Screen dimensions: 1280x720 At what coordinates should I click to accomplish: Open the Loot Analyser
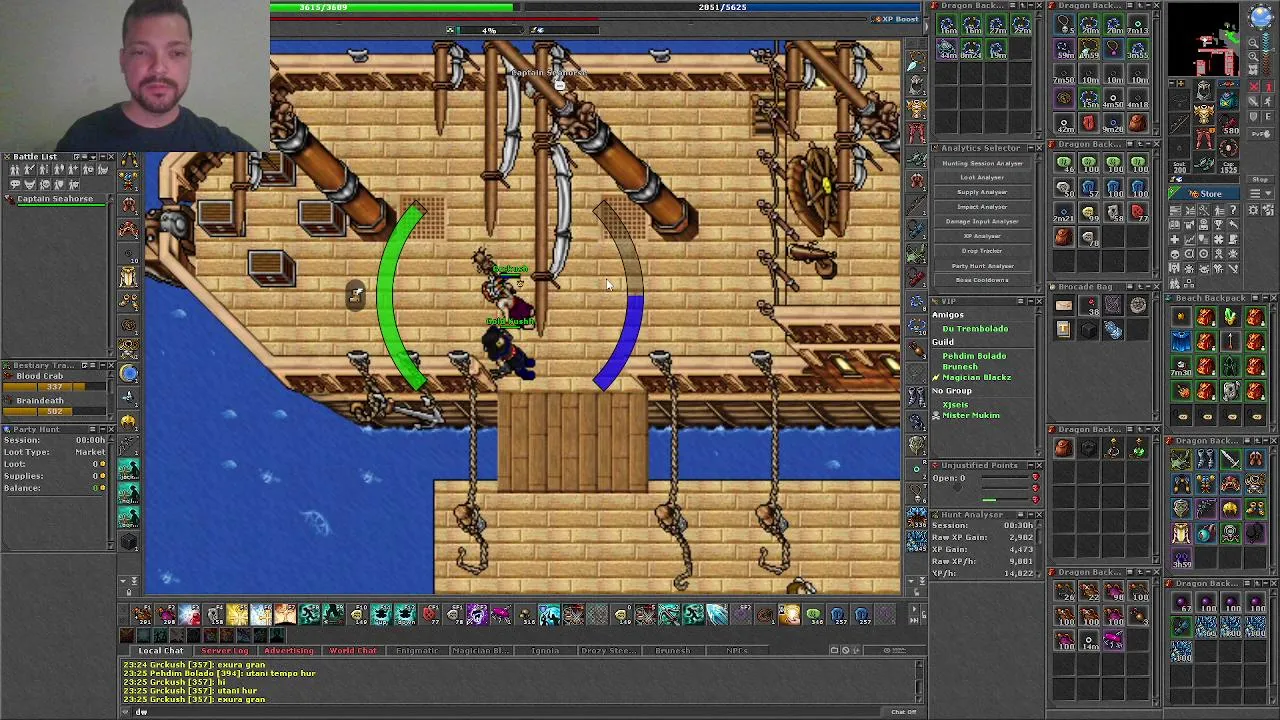click(x=983, y=177)
